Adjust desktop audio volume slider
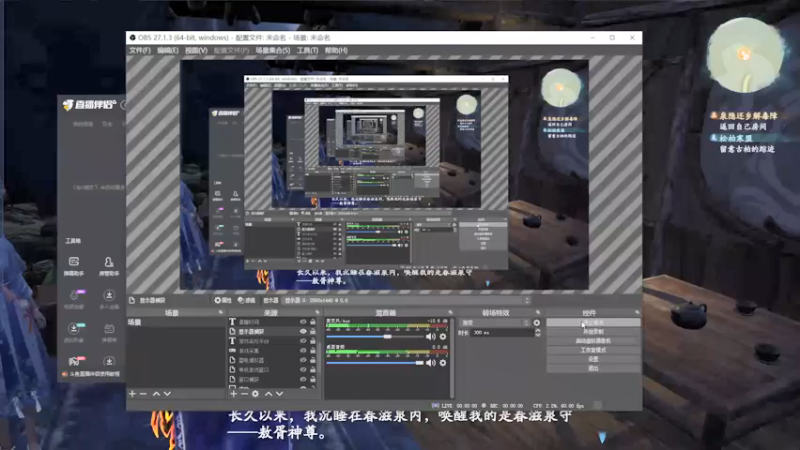Image resolution: width=800 pixels, height=450 pixels. 419,363
